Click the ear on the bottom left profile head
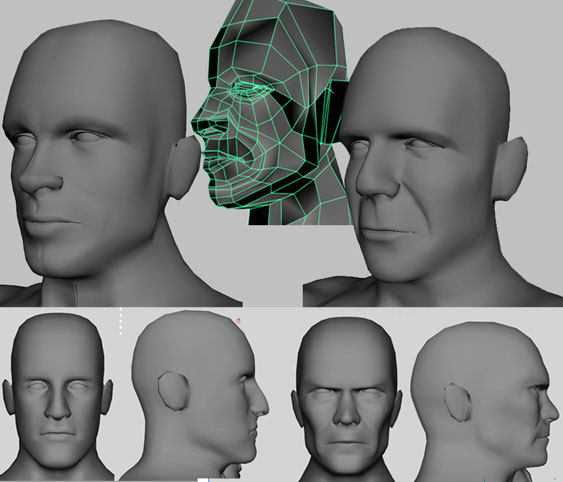Viewport: 563px width, 482px height. 172,391
